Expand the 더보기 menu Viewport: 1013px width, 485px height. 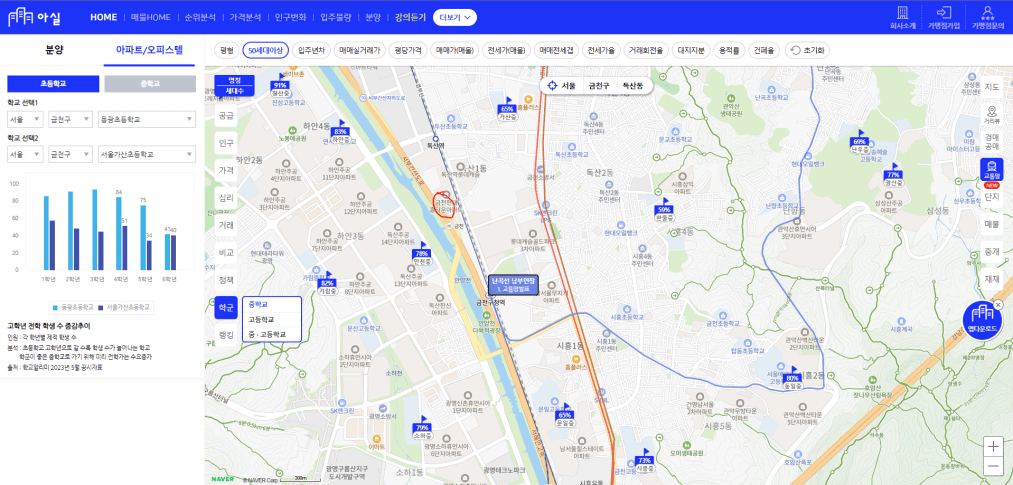pos(455,17)
